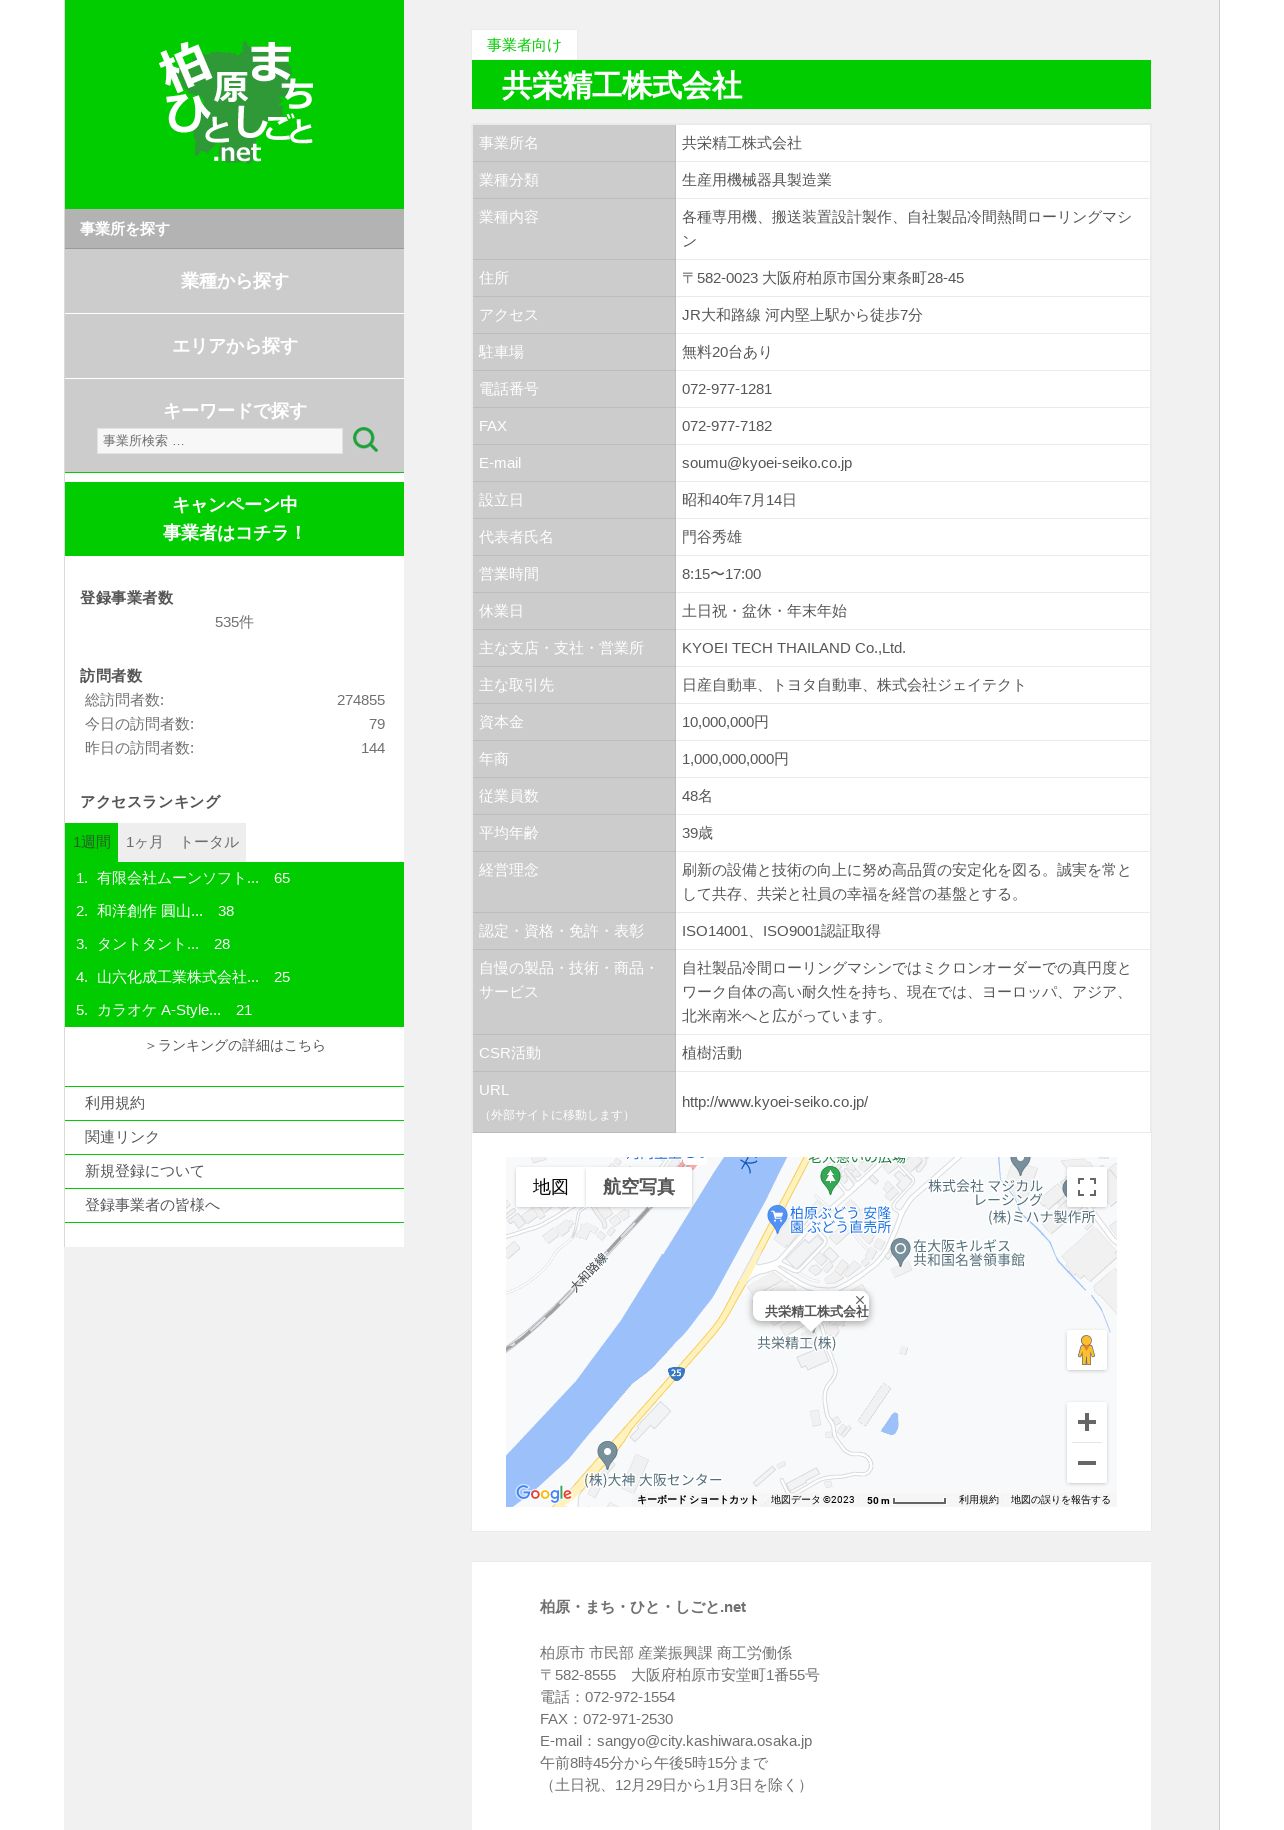Click 代表者氏名 value 門谷秀雄
Viewport: 1284px width, 1830px height.
[712, 537]
